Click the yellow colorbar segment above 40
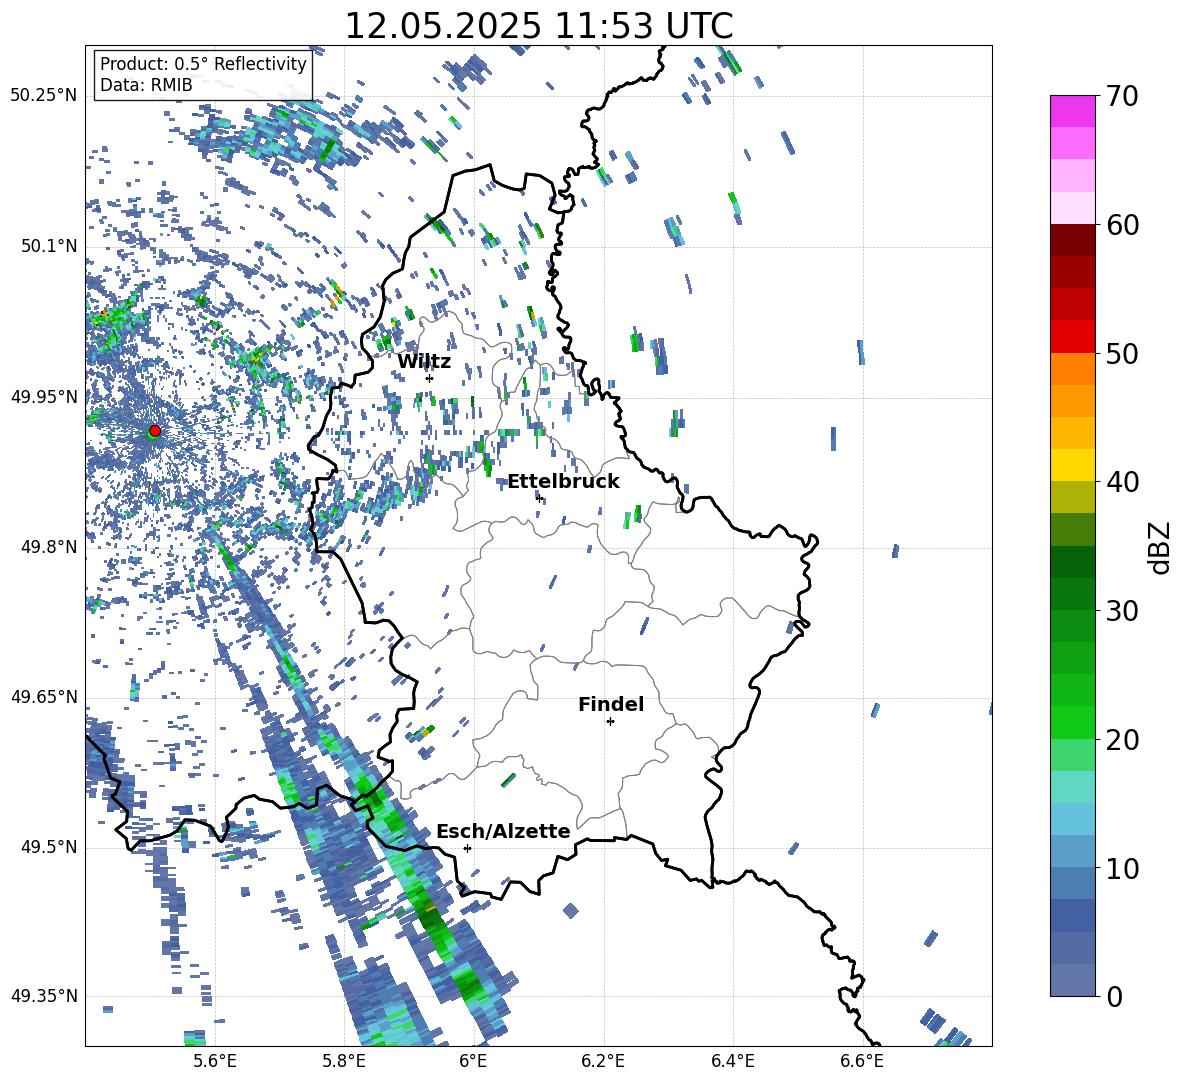The height and width of the screenshot is (1081, 1184). [1072, 465]
